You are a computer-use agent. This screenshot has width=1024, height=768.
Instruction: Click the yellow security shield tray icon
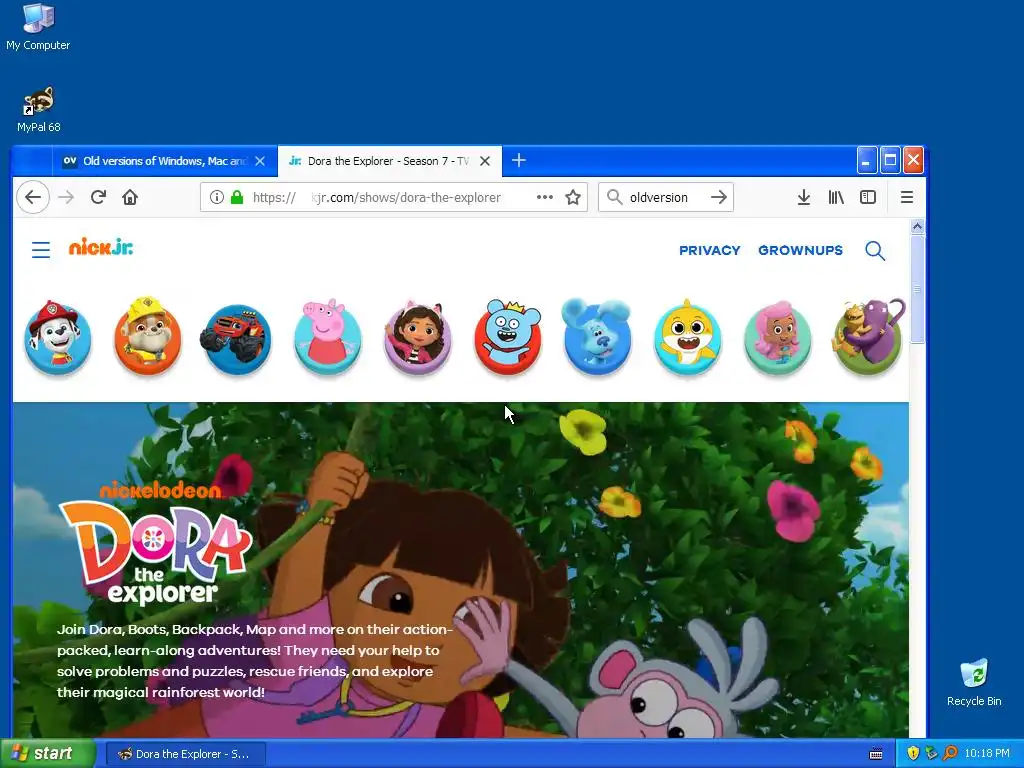pyautogui.click(x=912, y=754)
